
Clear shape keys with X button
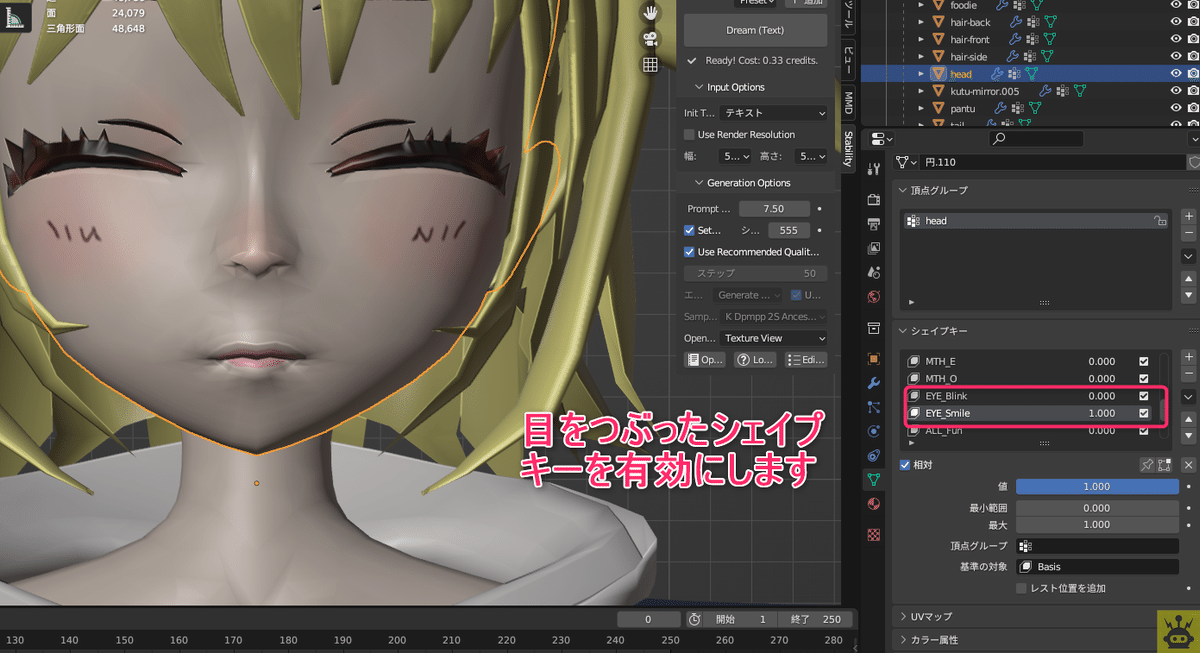tap(1189, 465)
